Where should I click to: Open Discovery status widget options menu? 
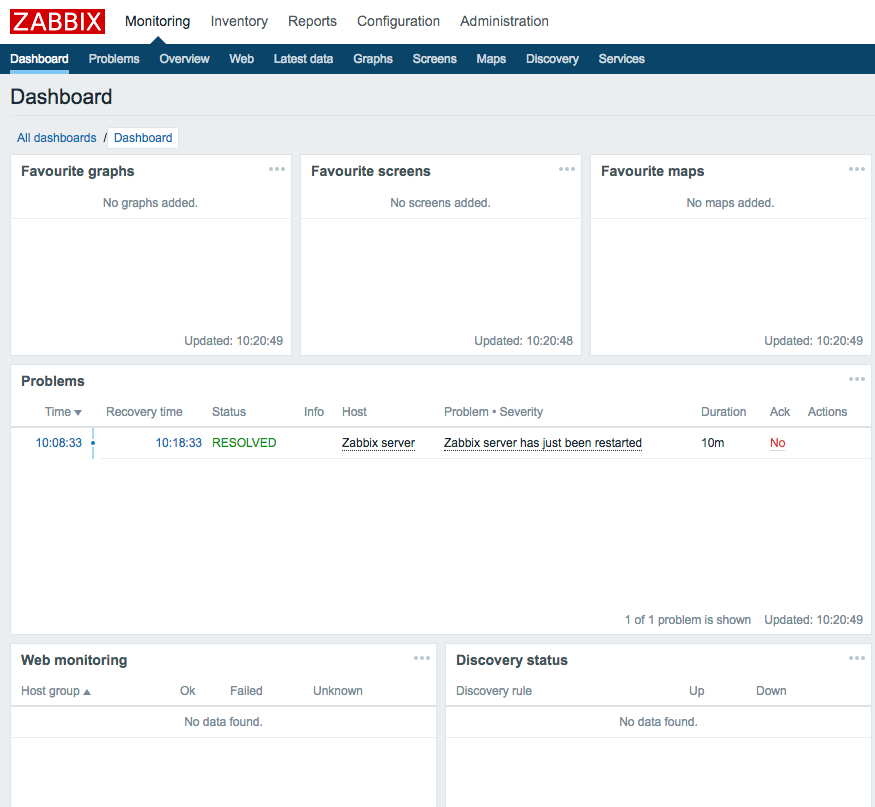[x=857, y=658]
